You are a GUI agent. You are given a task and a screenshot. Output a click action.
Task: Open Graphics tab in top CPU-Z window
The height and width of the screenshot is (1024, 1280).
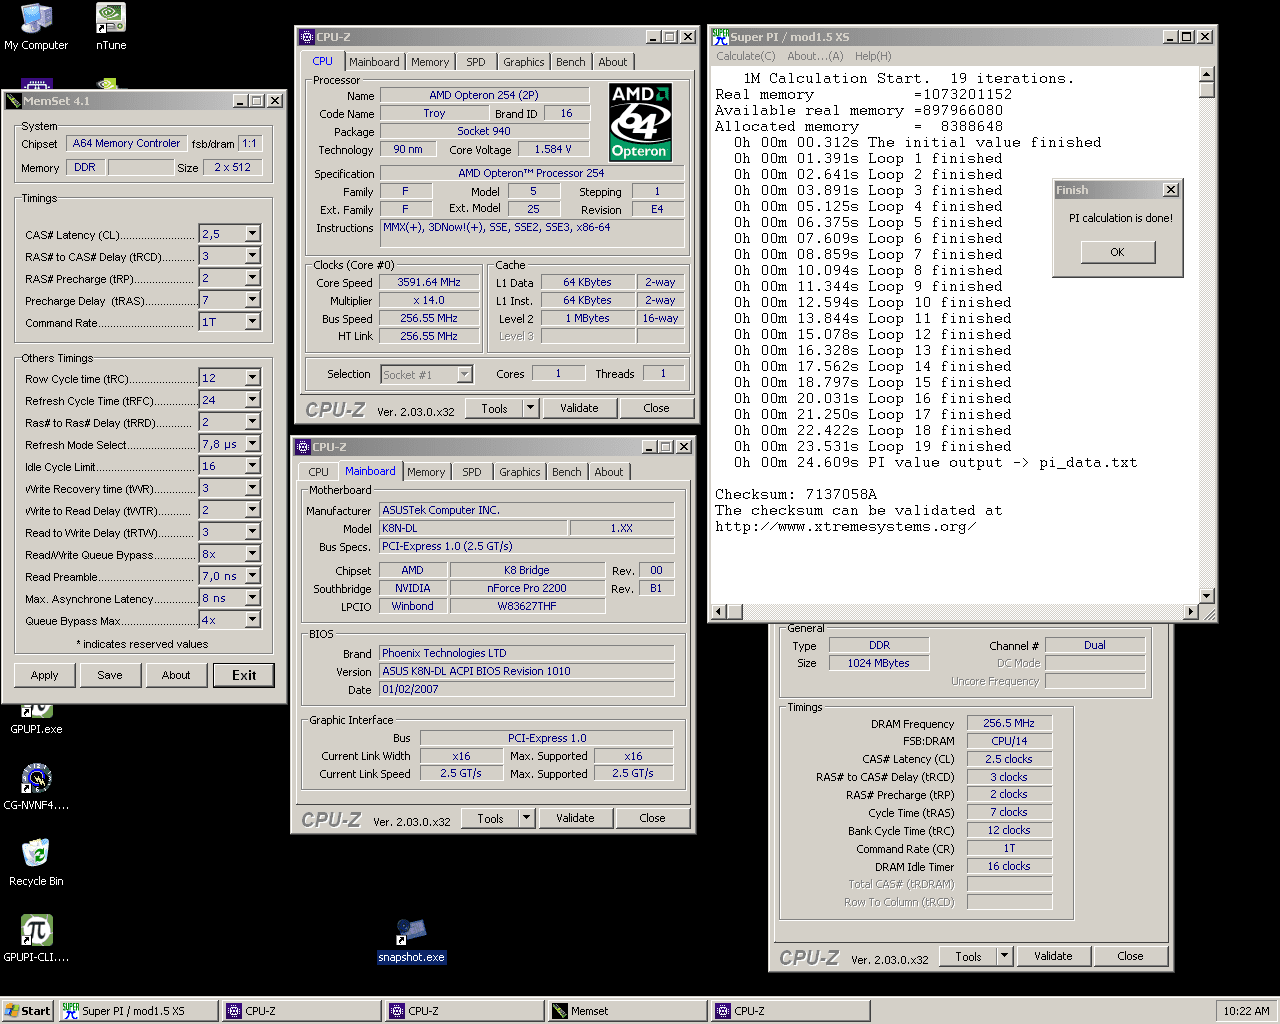524,62
